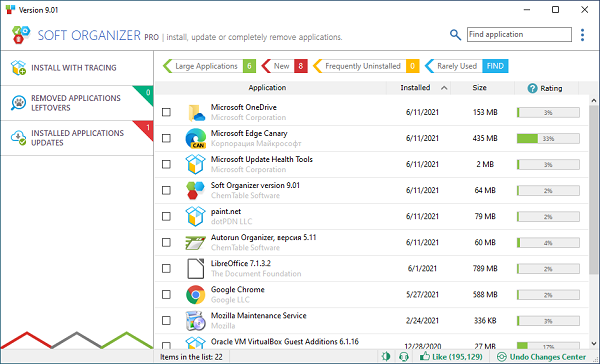The width and height of the screenshot is (600, 364).
Task: Sort by the Rating column header
Action: pos(546,88)
